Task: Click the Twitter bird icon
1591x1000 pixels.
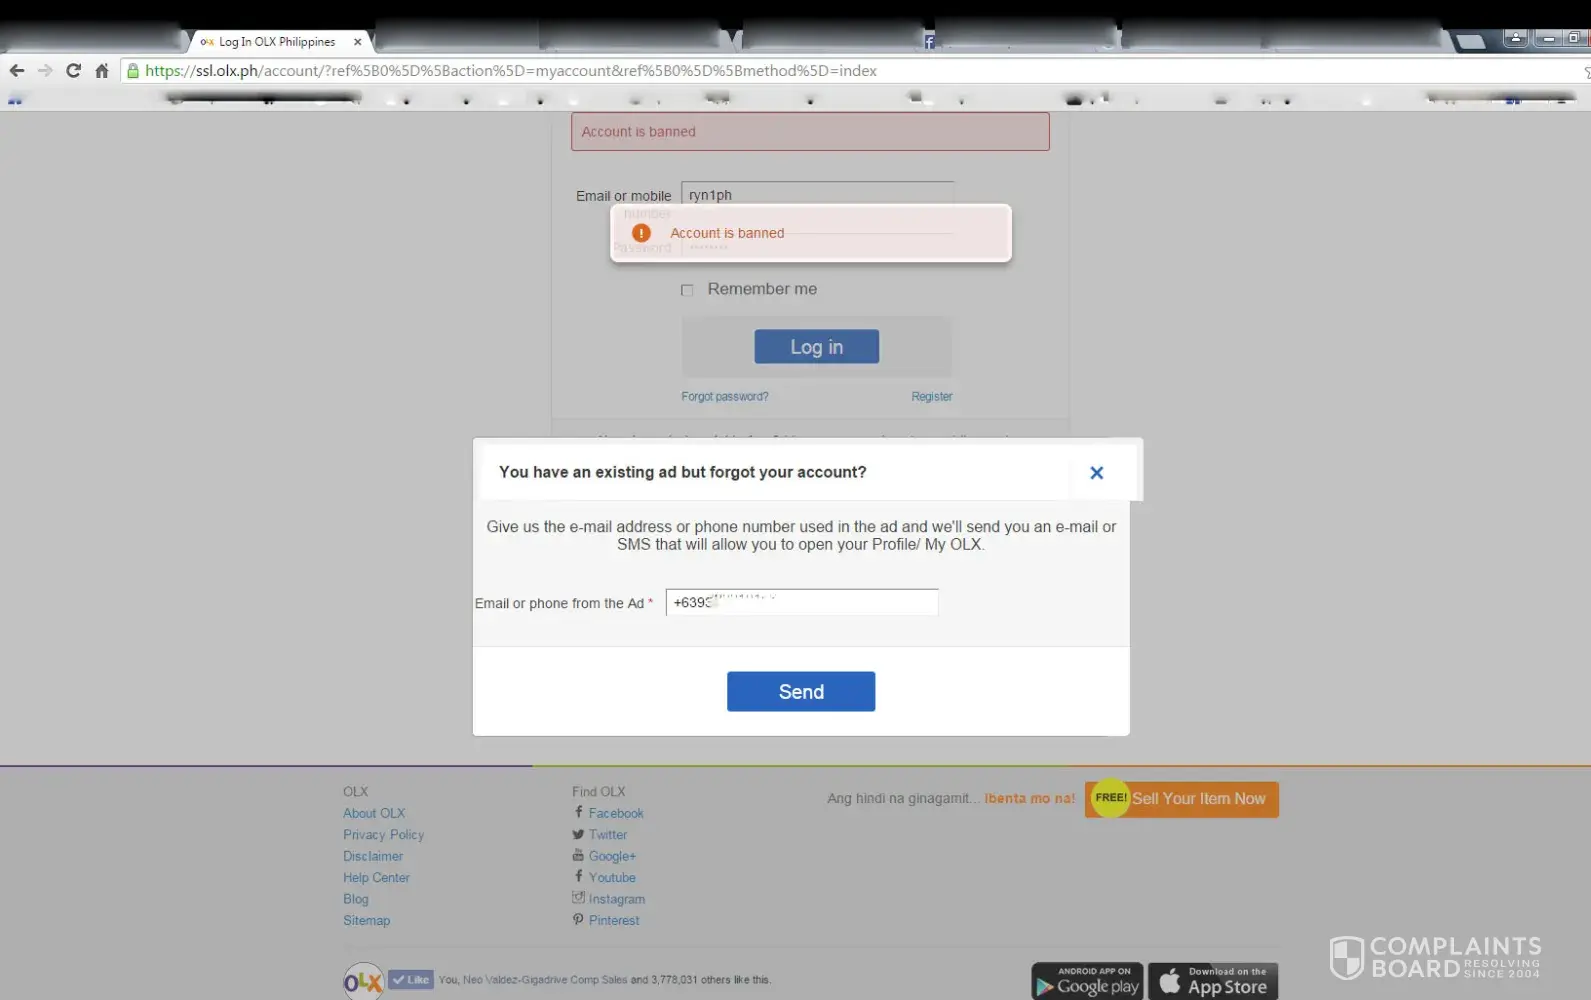Action: click(578, 834)
